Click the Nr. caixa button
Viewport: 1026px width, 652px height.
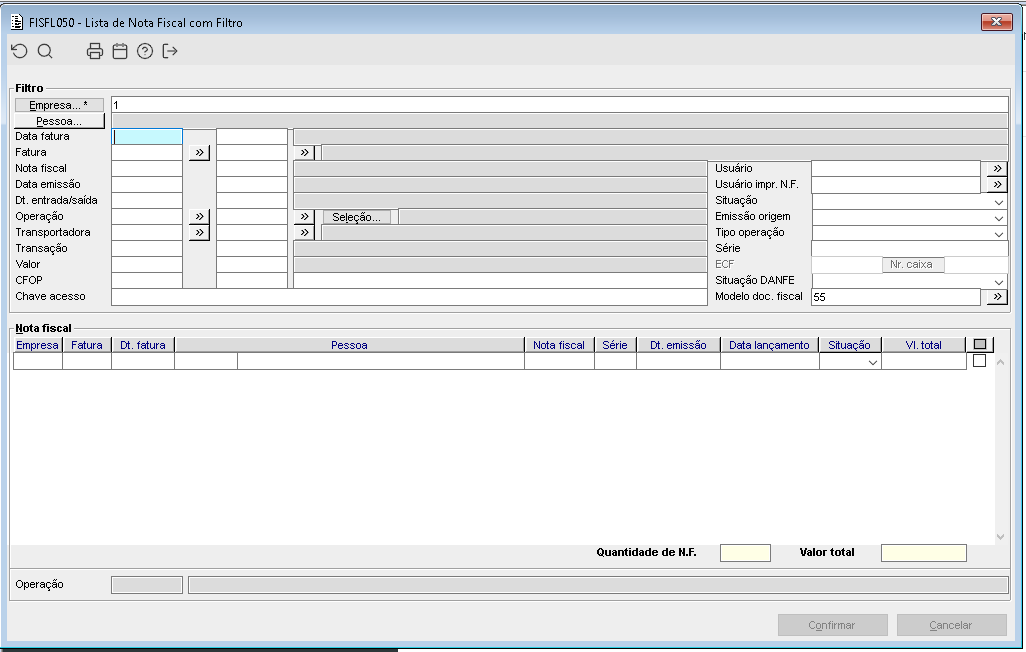tap(911, 264)
